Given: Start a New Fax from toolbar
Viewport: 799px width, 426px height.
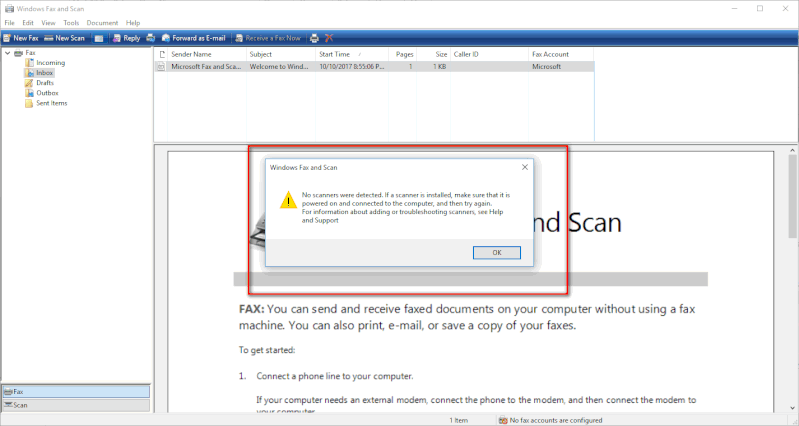Looking at the screenshot, I should click(20, 38).
